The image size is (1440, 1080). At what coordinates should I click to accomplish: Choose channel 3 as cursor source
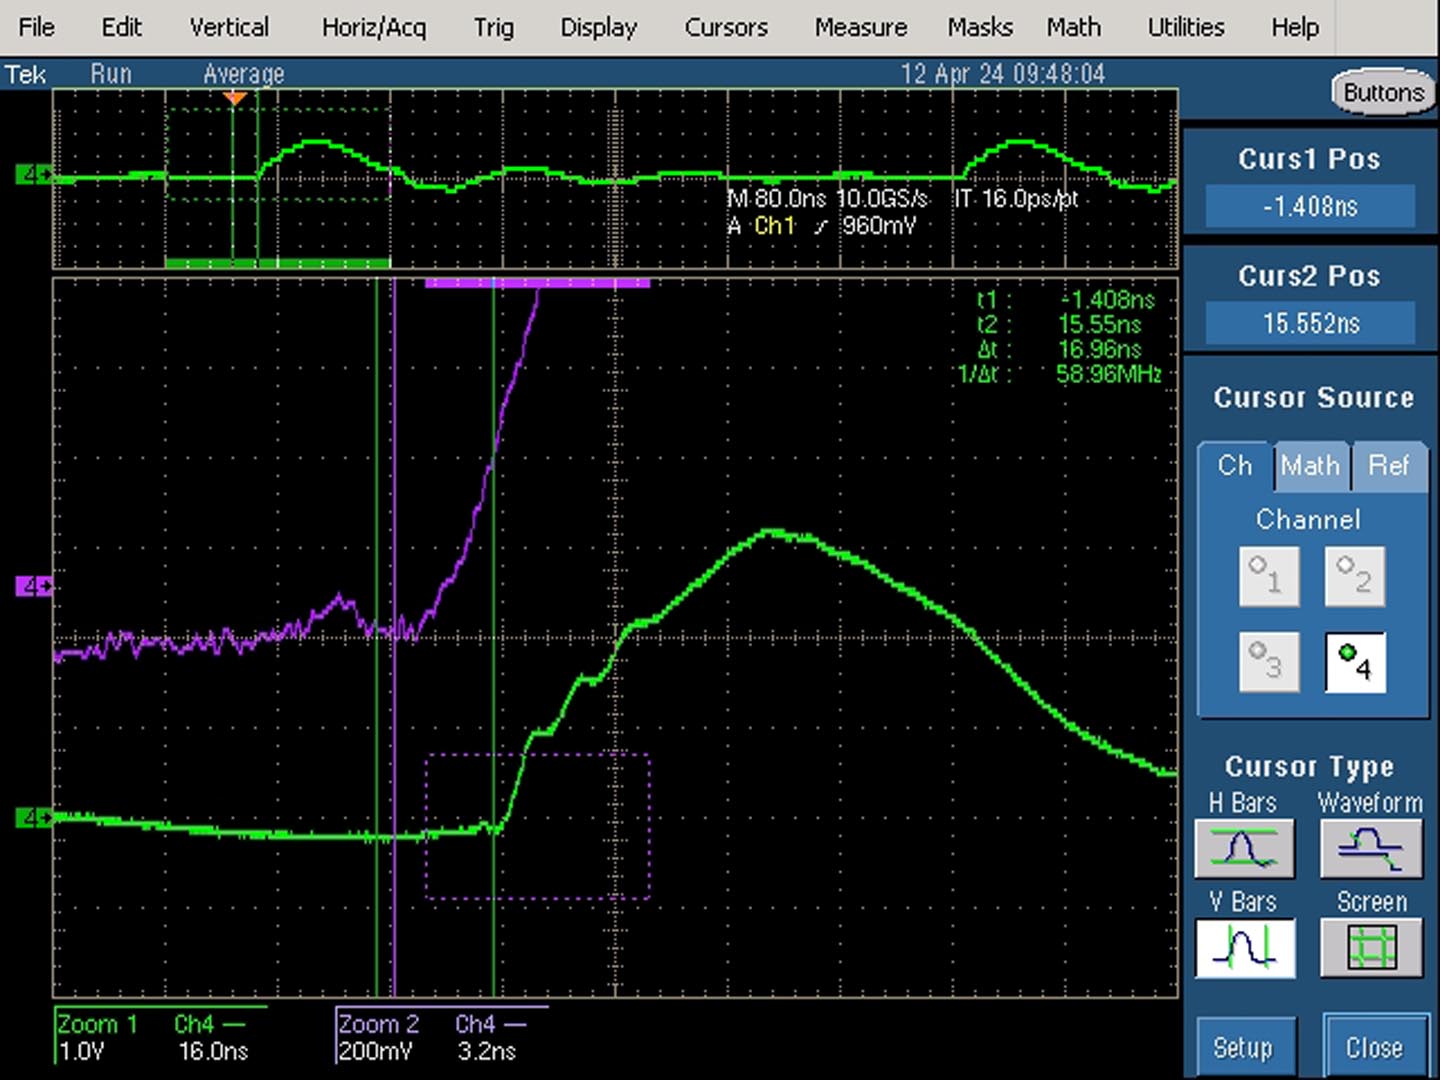coord(1269,662)
